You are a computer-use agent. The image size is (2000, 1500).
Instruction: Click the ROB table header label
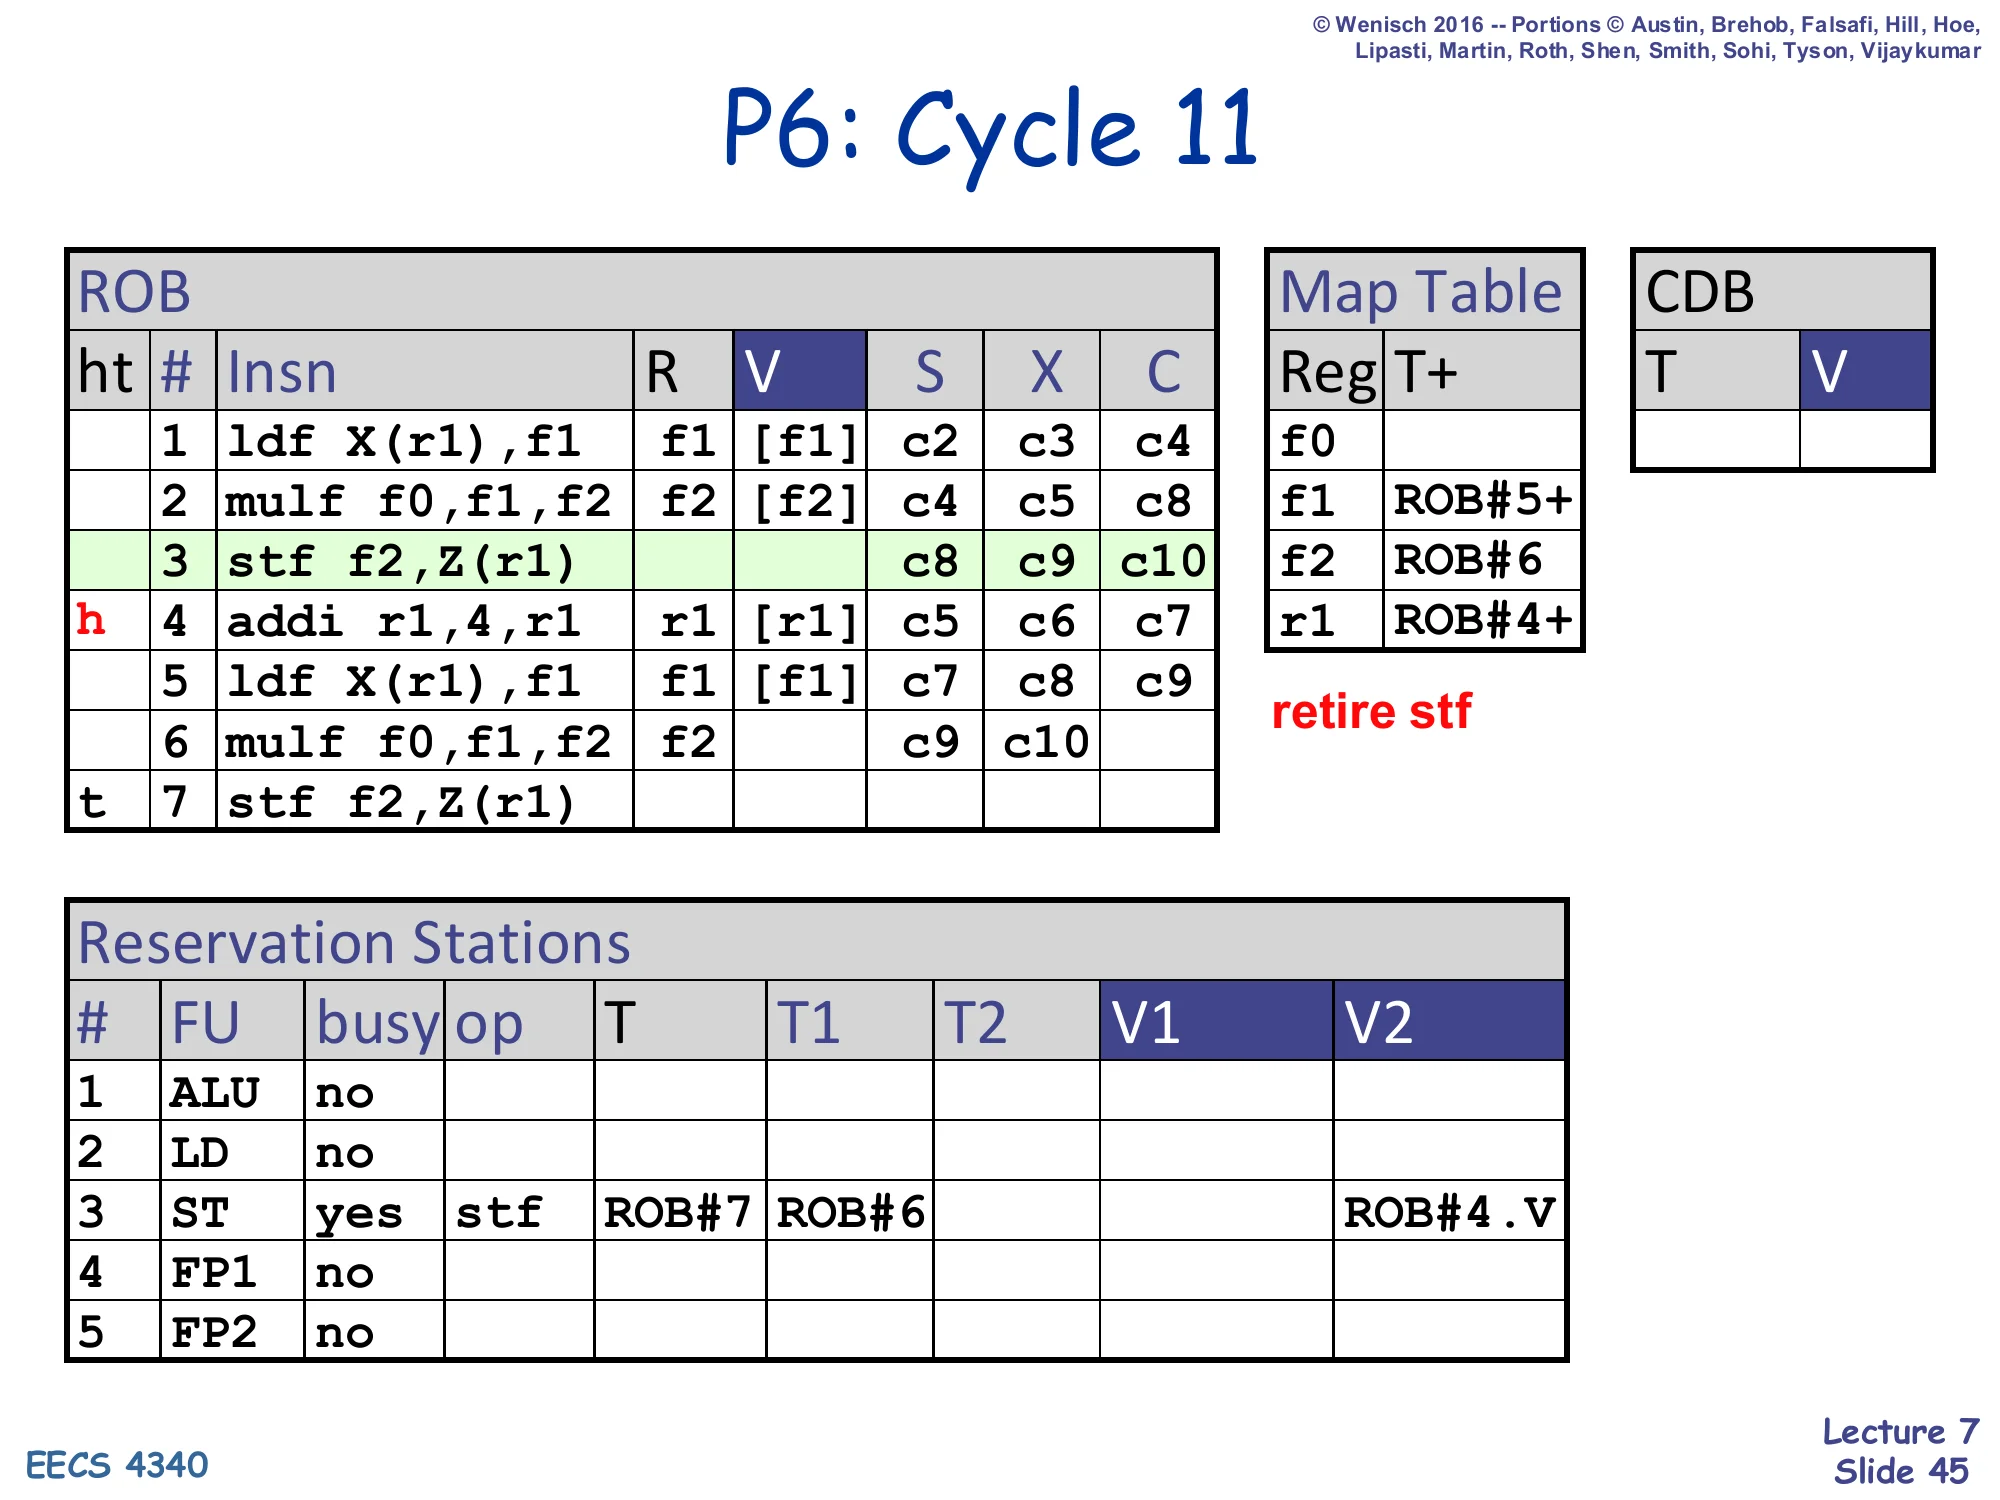coord(134,292)
